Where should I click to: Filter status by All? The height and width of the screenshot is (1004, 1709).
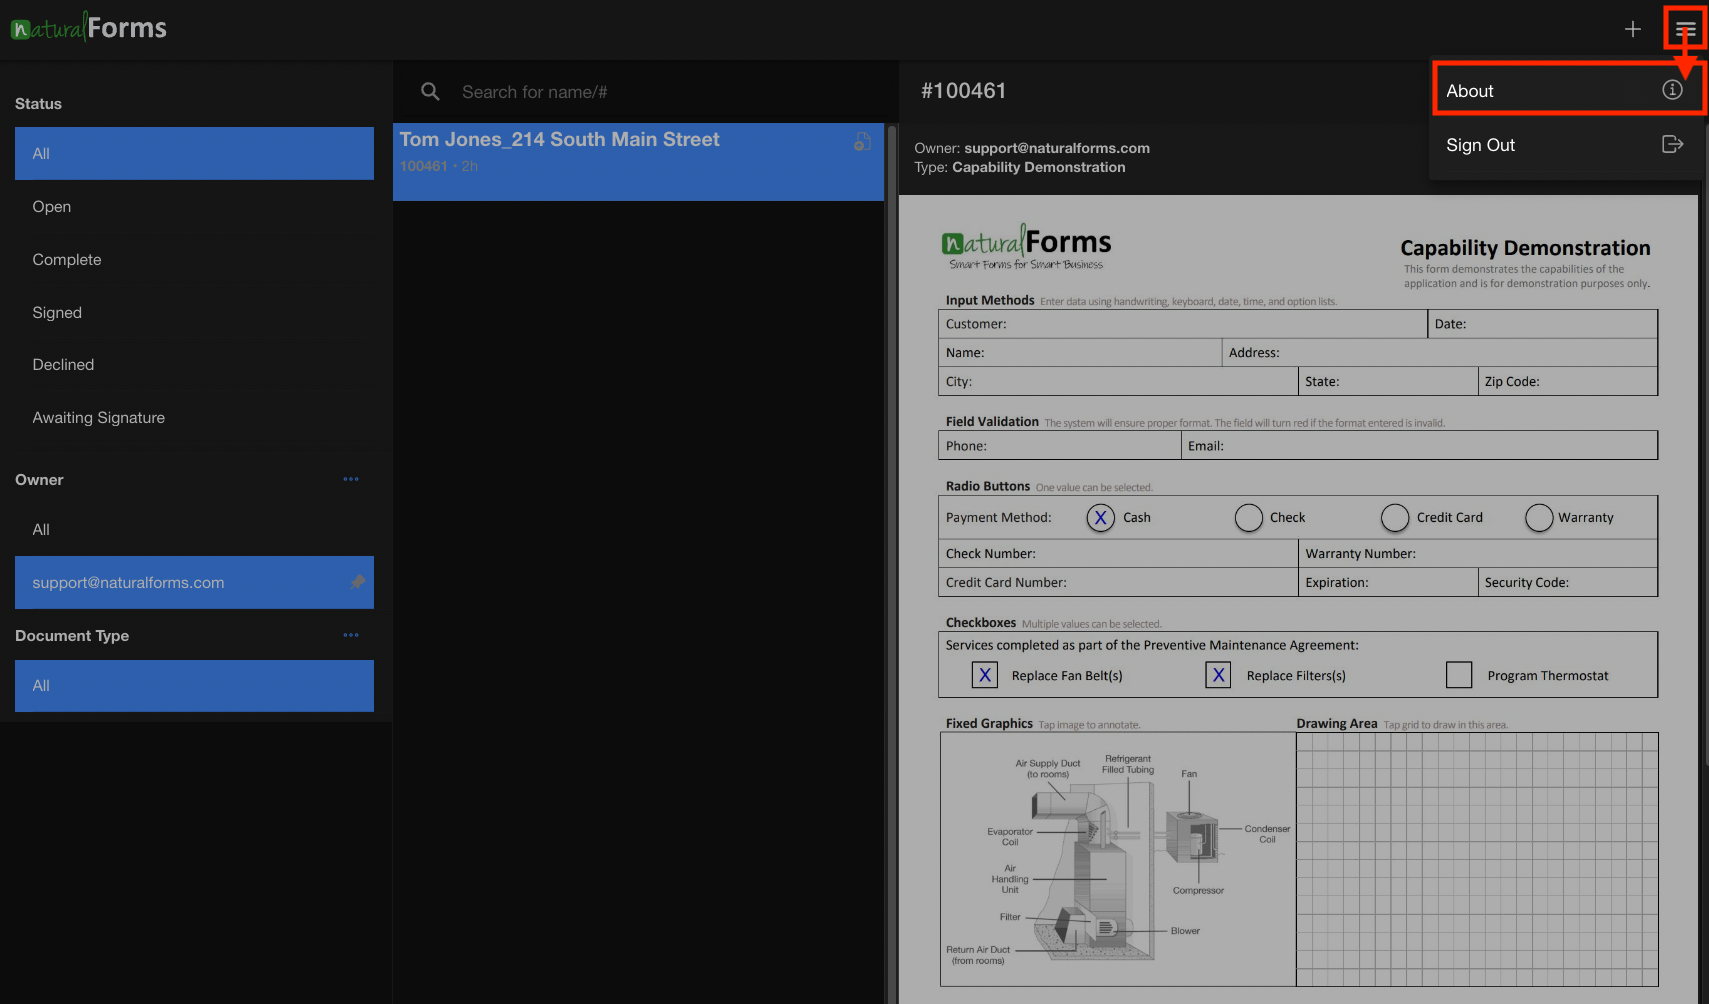coord(194,153)
